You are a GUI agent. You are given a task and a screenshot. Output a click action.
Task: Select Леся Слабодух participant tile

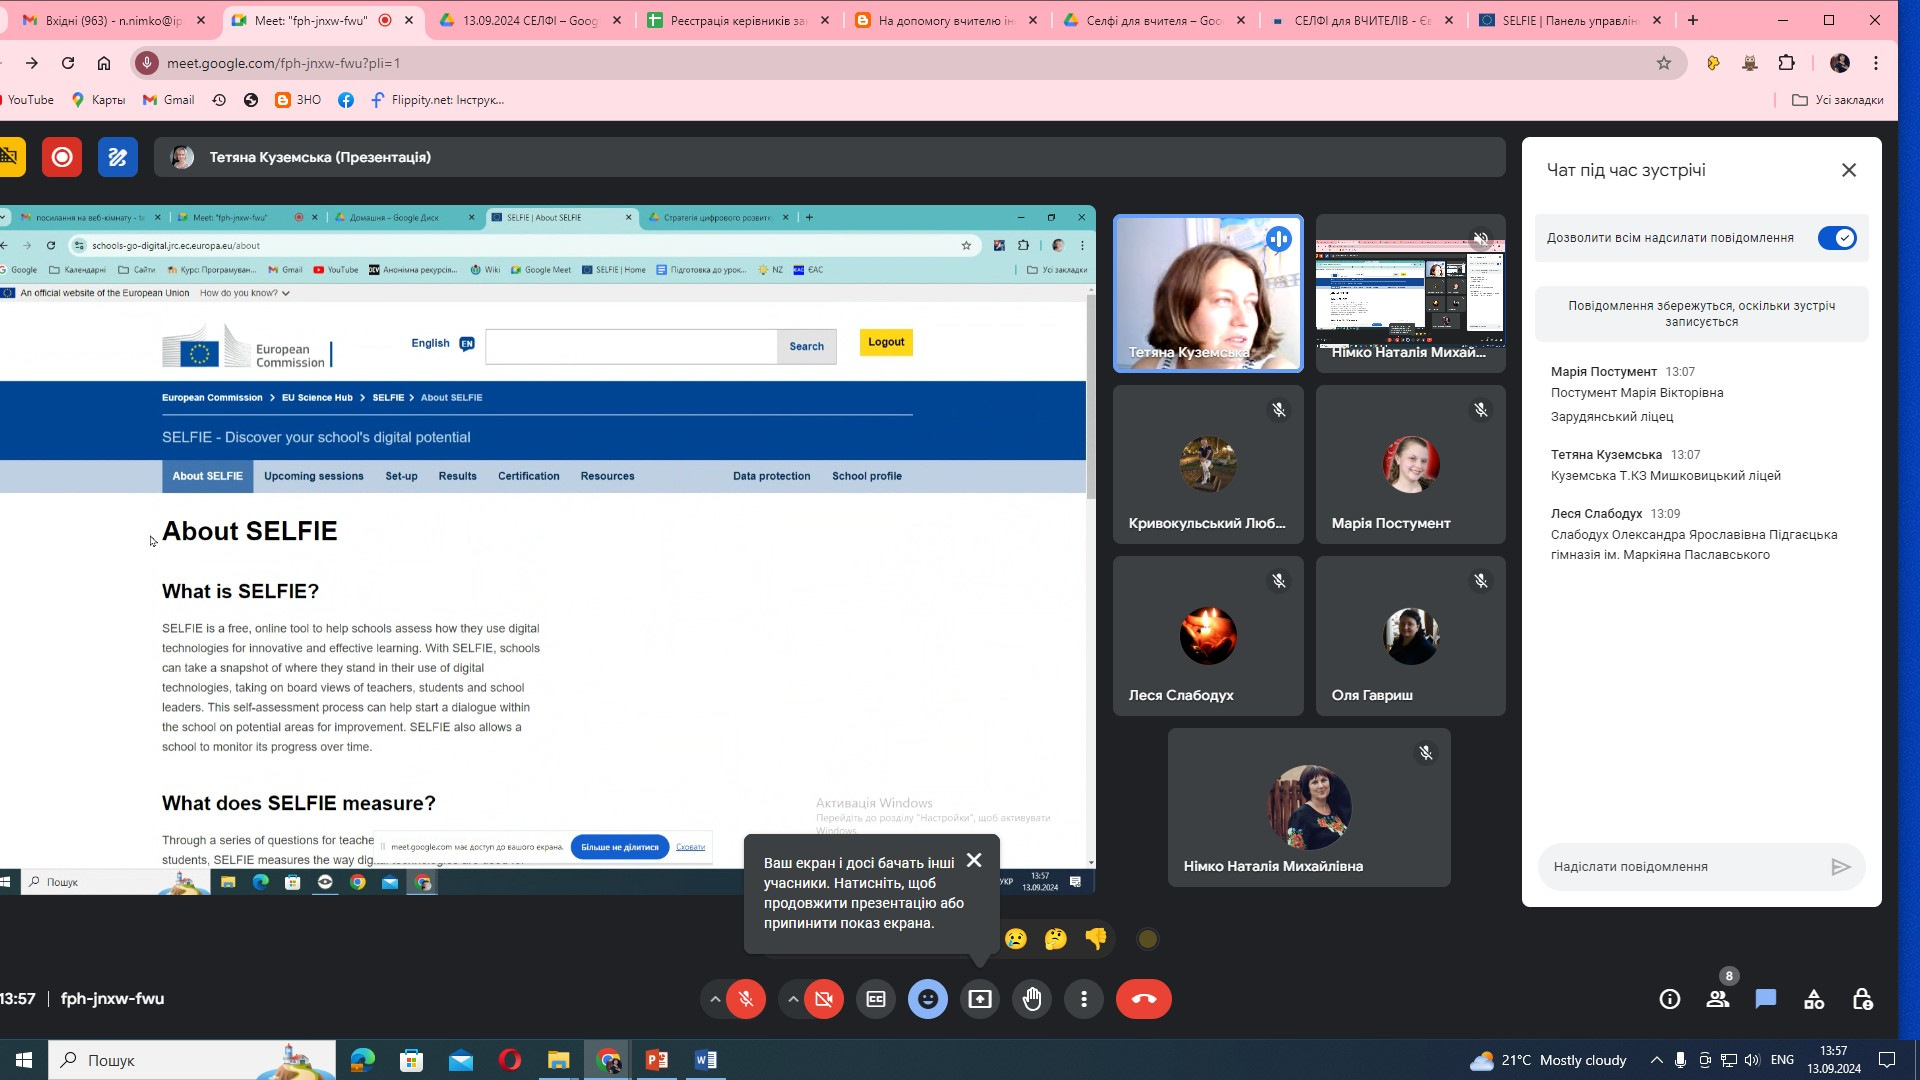point(1208,636)
